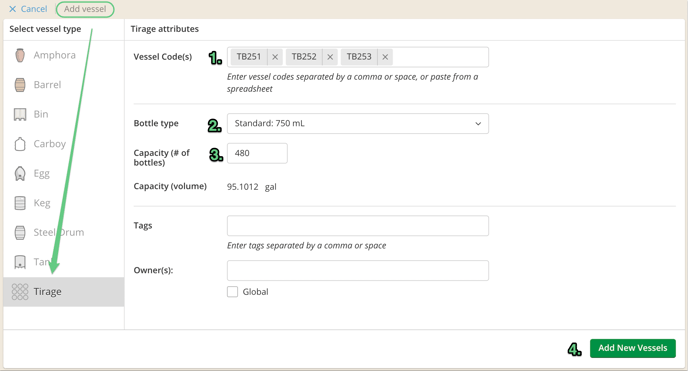Image resolution: width=688 pixels, height=371 pixels.
Task: Click the Amphora vessel icon
Action: point(20,55)
